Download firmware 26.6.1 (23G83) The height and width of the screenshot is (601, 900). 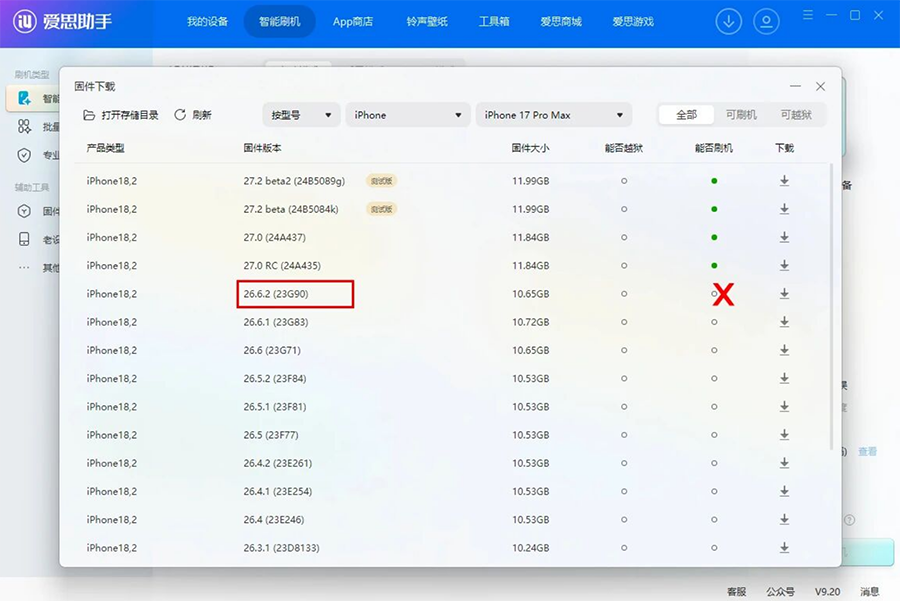[x=784, y=322]
